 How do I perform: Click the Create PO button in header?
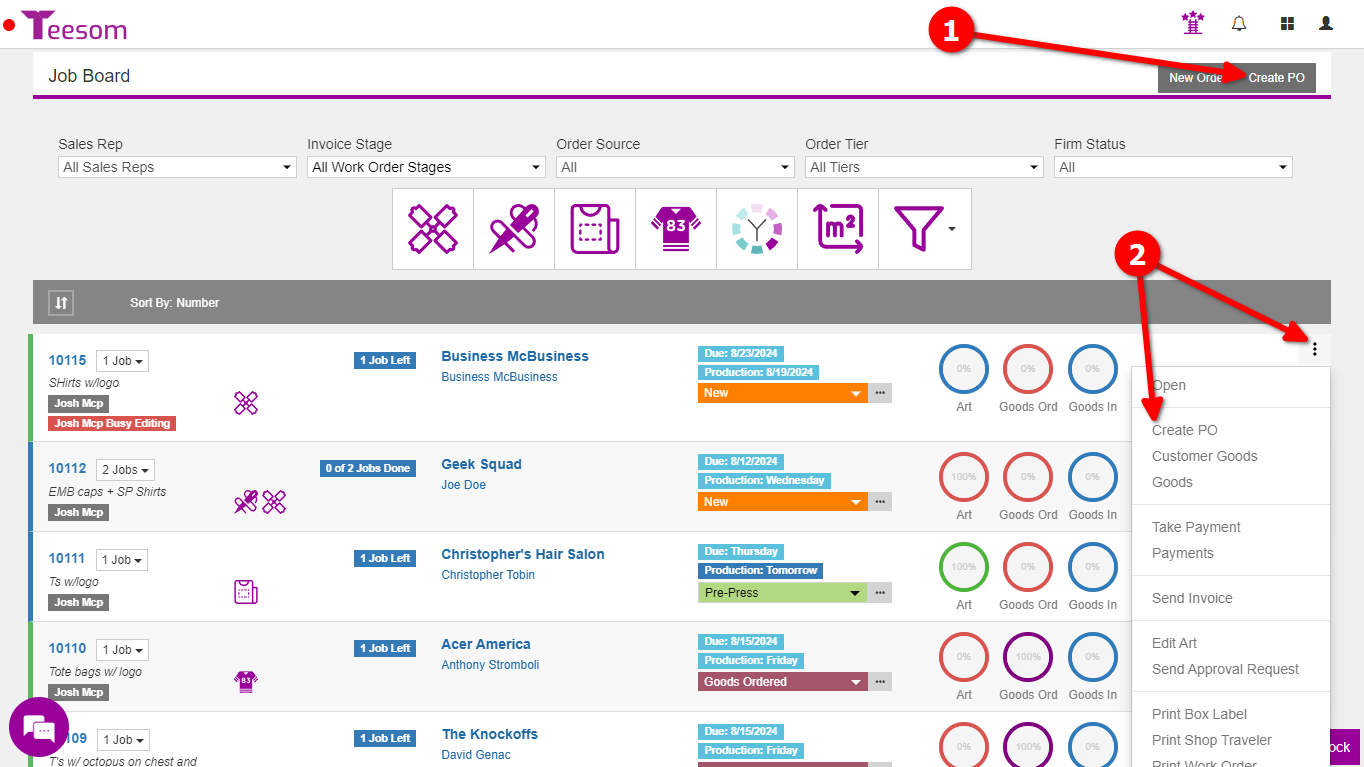tap(1276, 78)
